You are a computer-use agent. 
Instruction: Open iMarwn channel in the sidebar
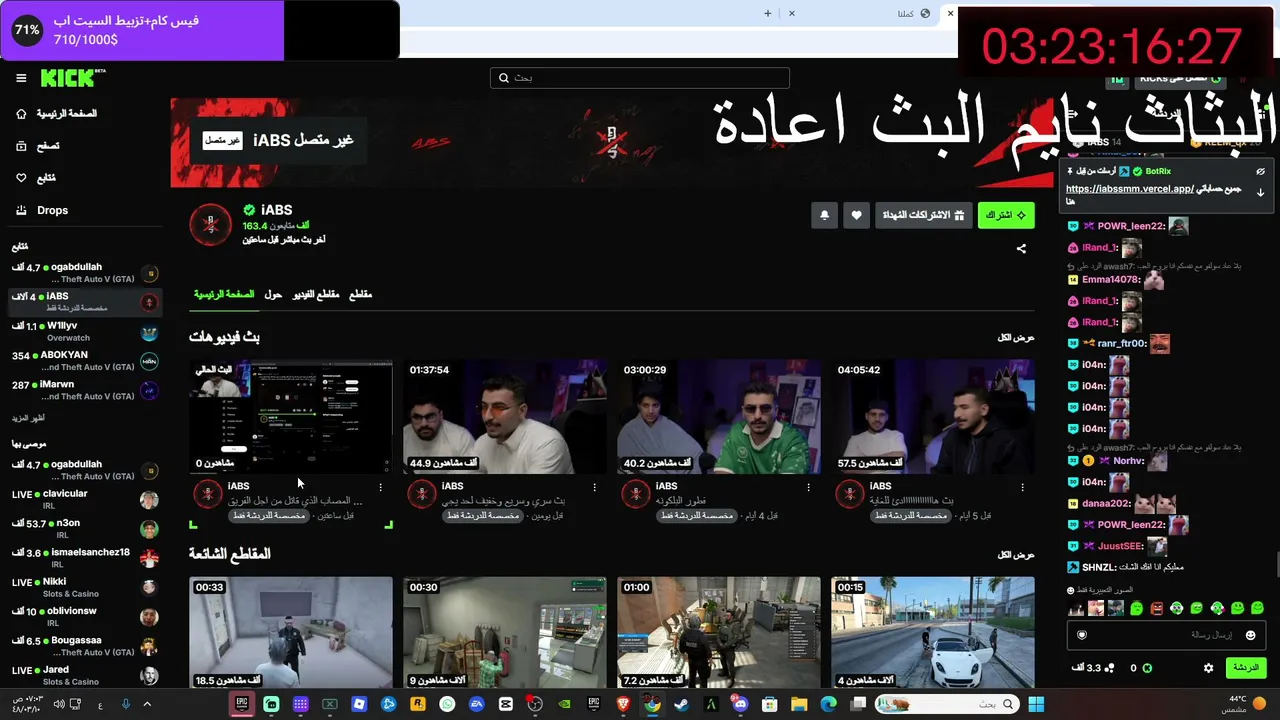pyautogui.click(x=85, y=390)
